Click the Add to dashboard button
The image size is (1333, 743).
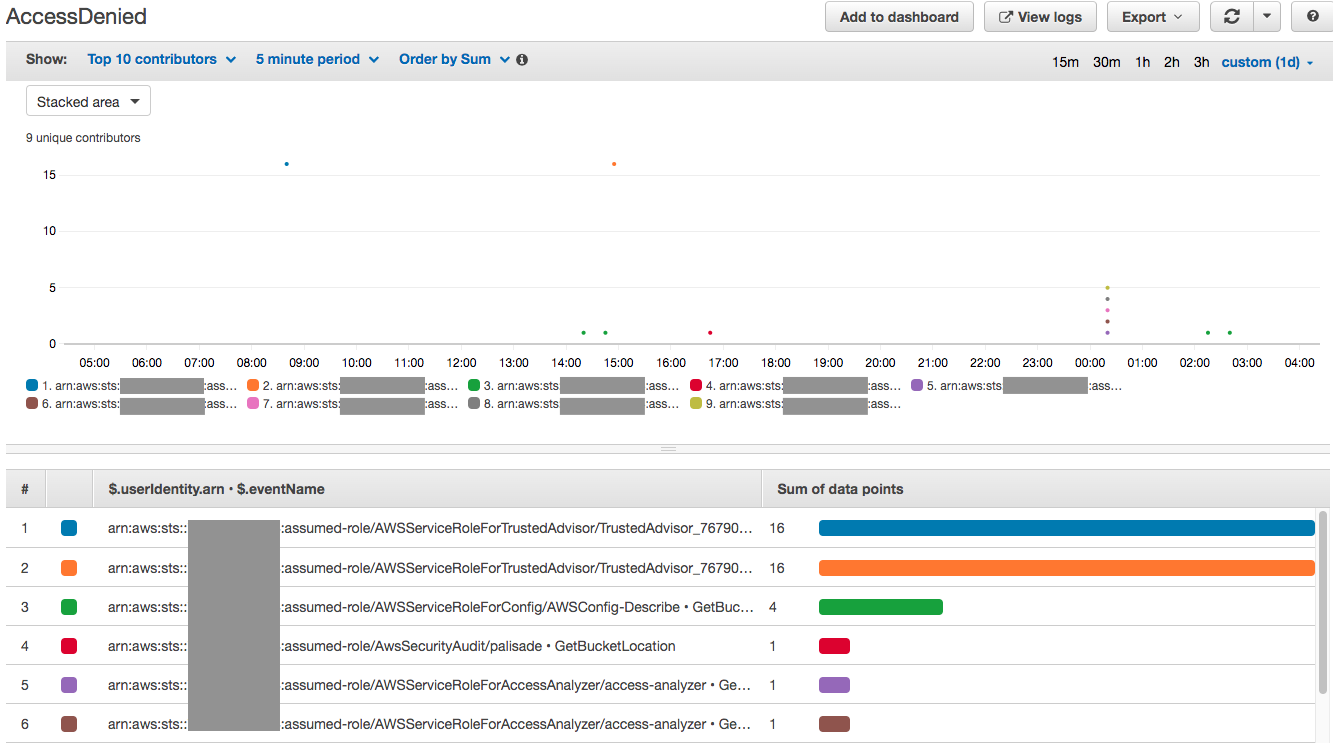898,17
